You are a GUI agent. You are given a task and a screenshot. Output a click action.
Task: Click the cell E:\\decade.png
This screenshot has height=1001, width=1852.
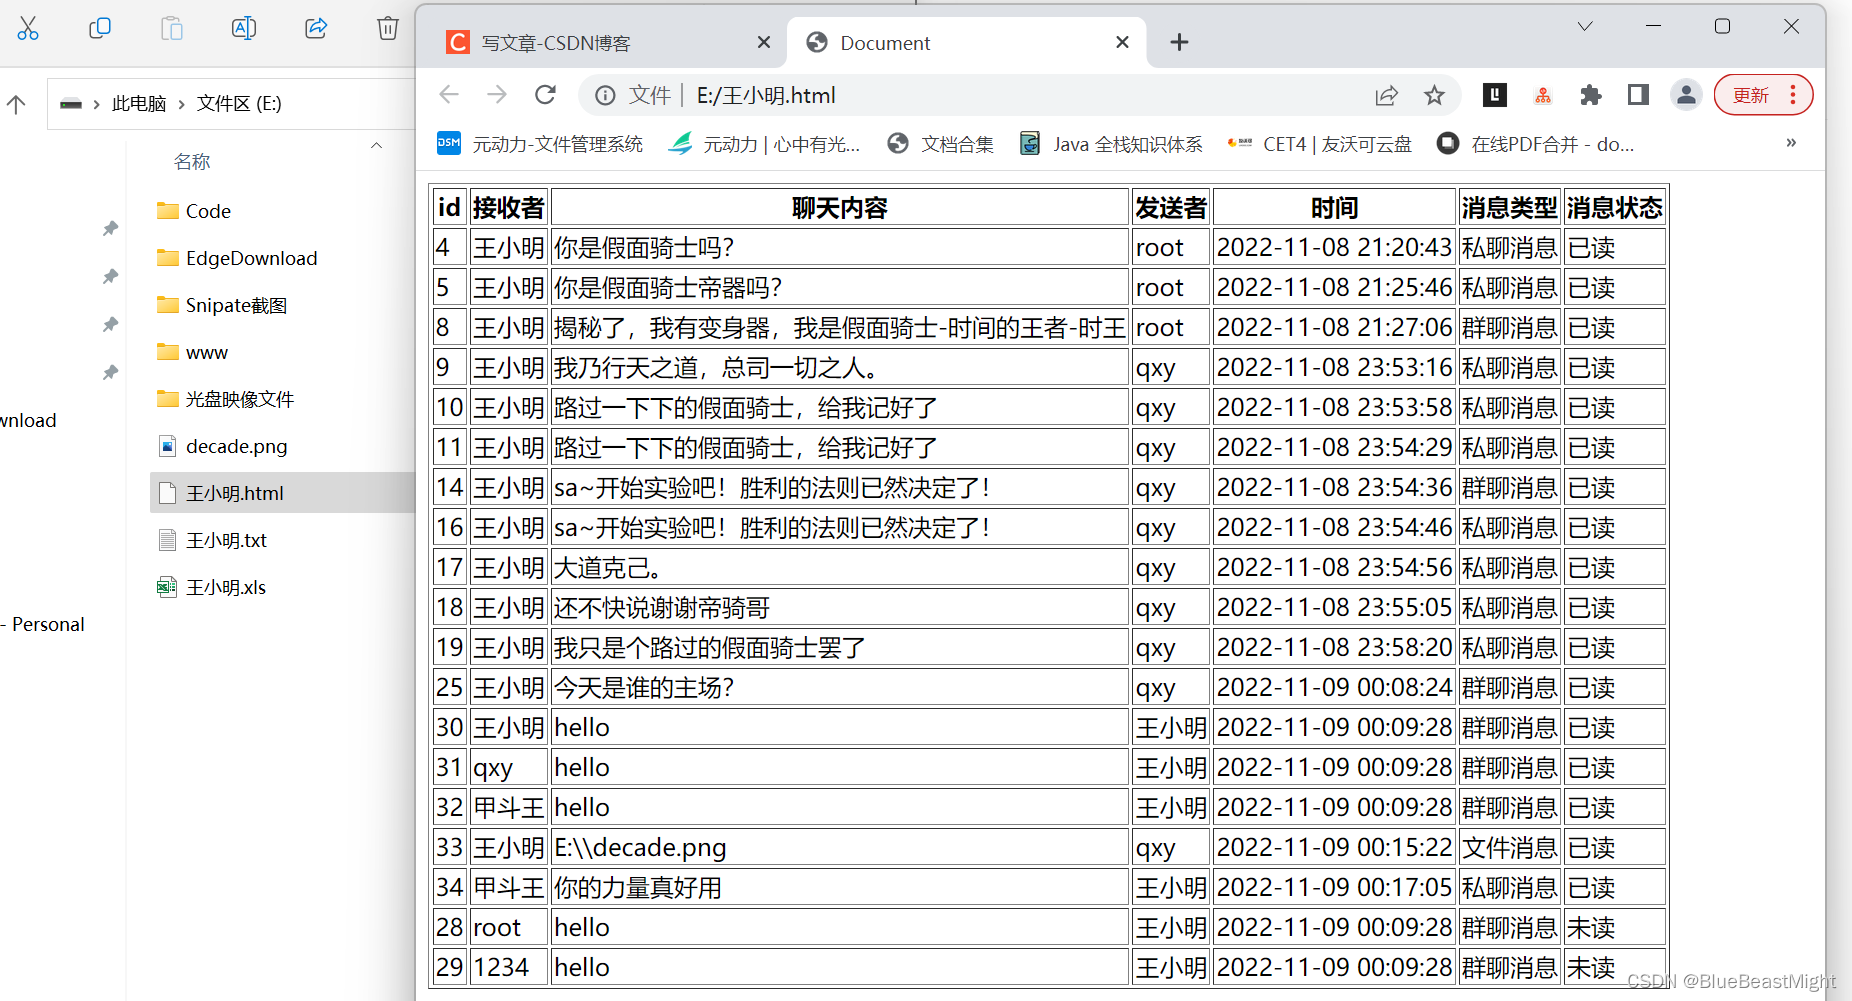(840, 847)
